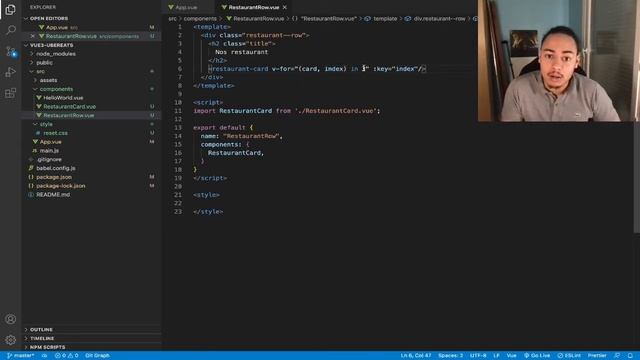640x360 pixels.
Task: Change indentation via Spaces: 2
Action: pos(450,356)
